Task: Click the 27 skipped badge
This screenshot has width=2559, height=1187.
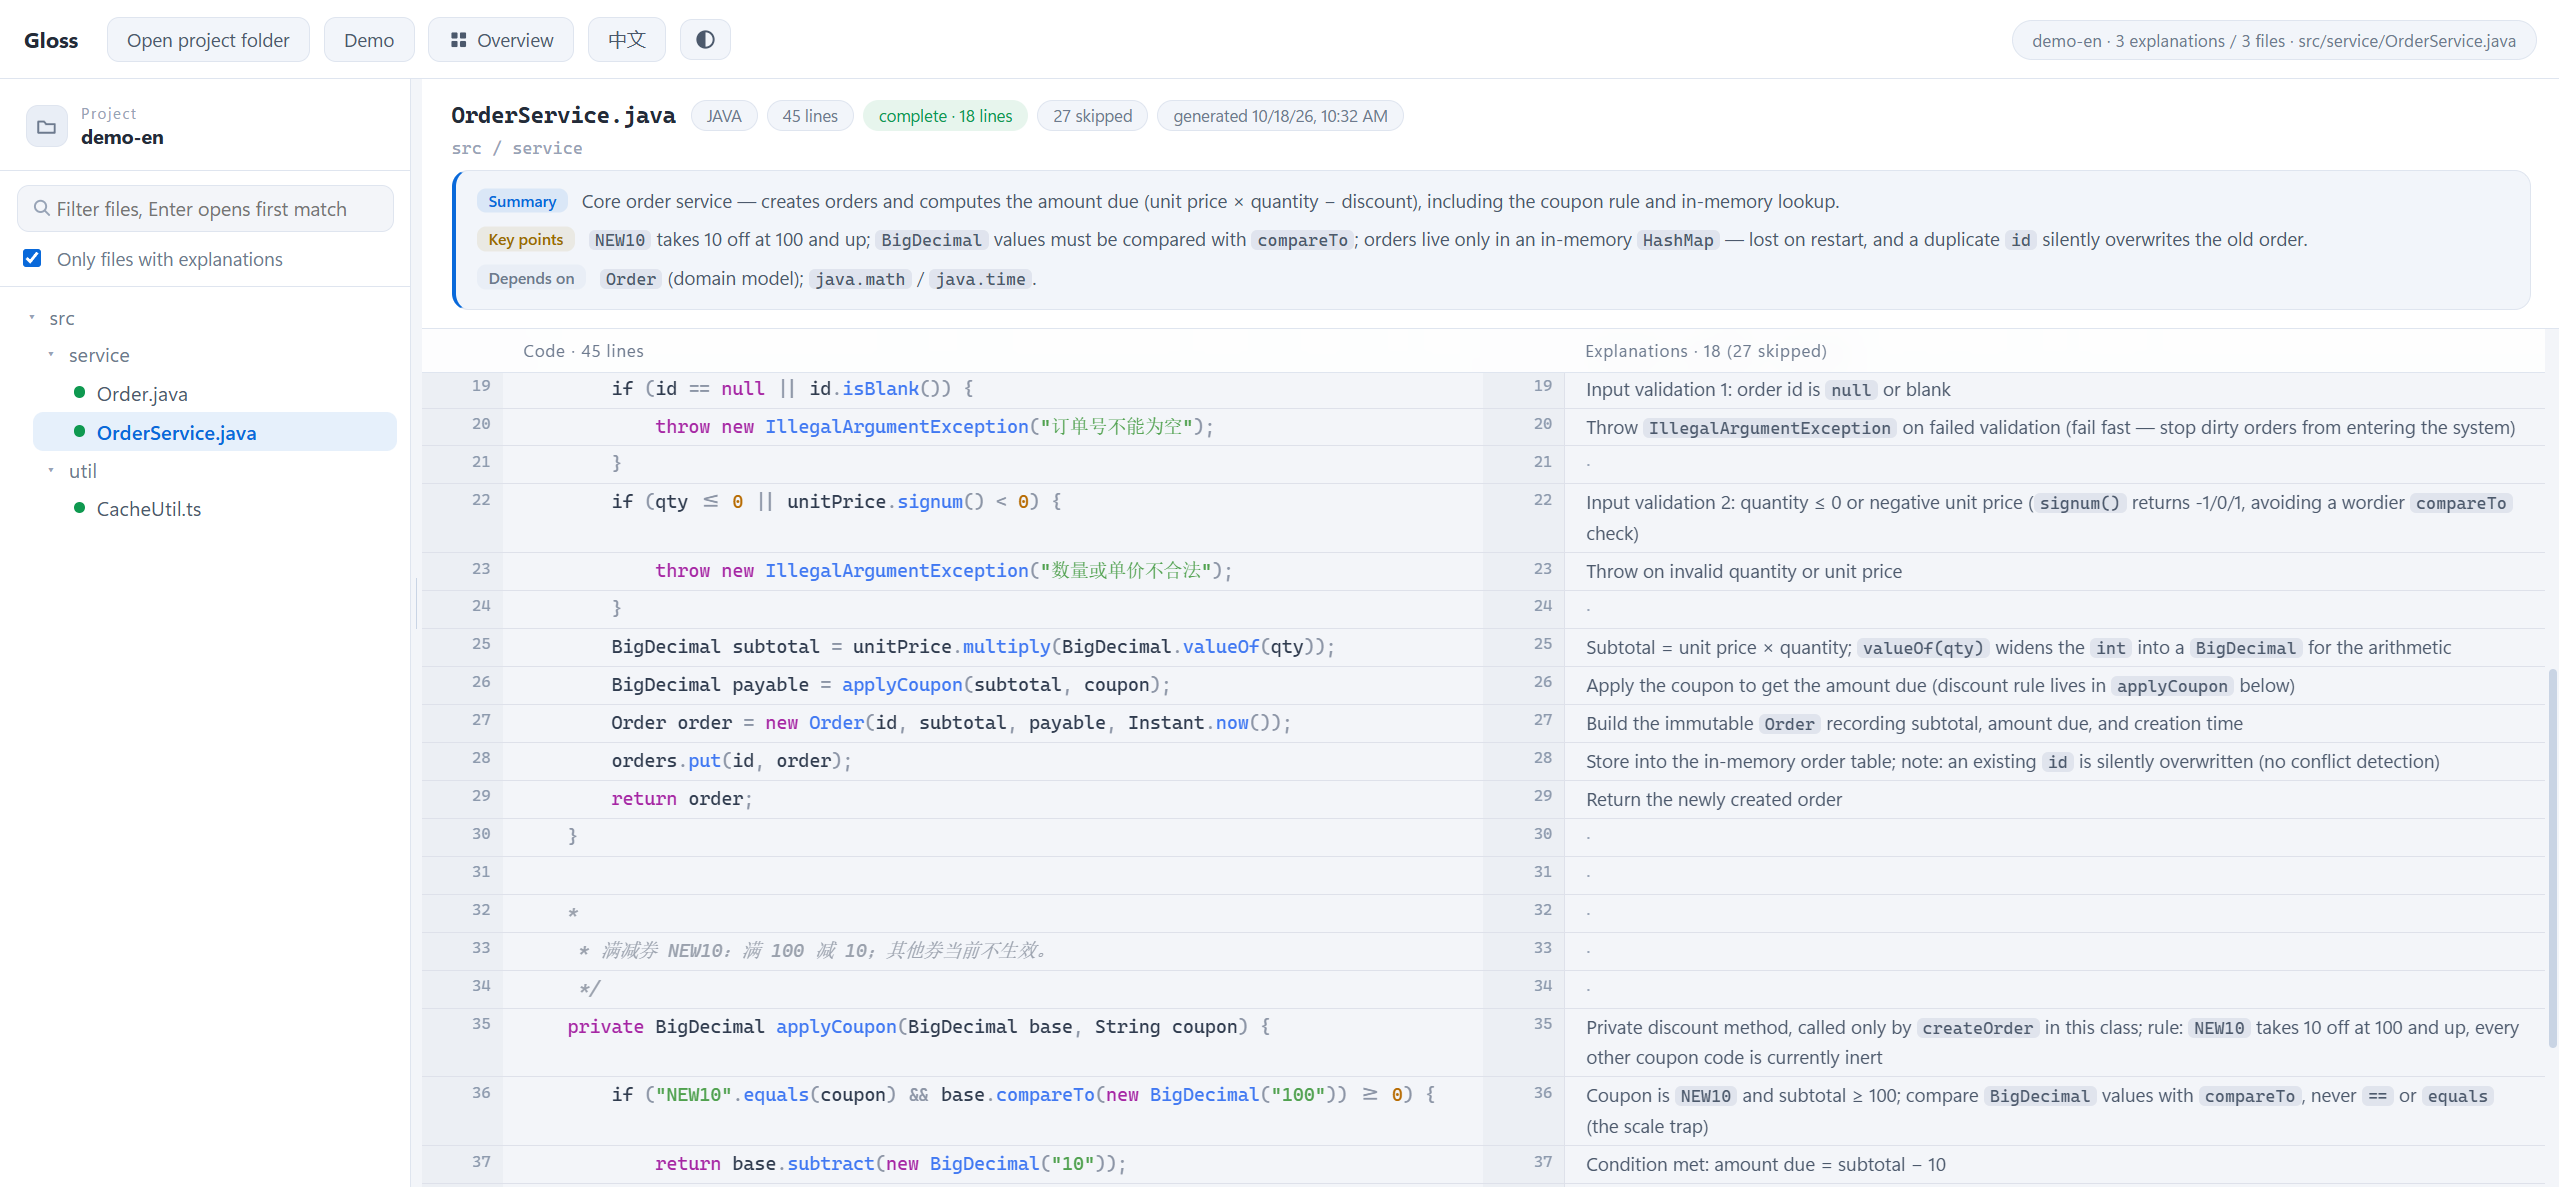Action: pos(1092,116)
